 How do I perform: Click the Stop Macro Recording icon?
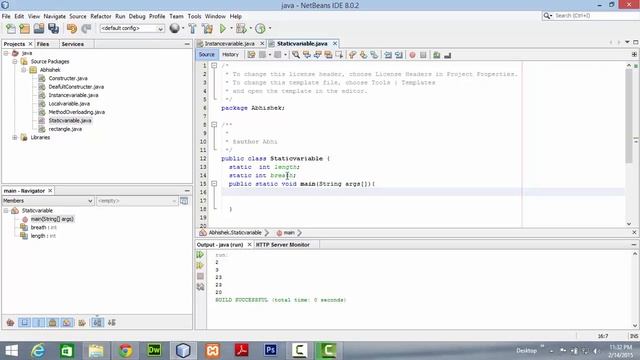[423, 55]
